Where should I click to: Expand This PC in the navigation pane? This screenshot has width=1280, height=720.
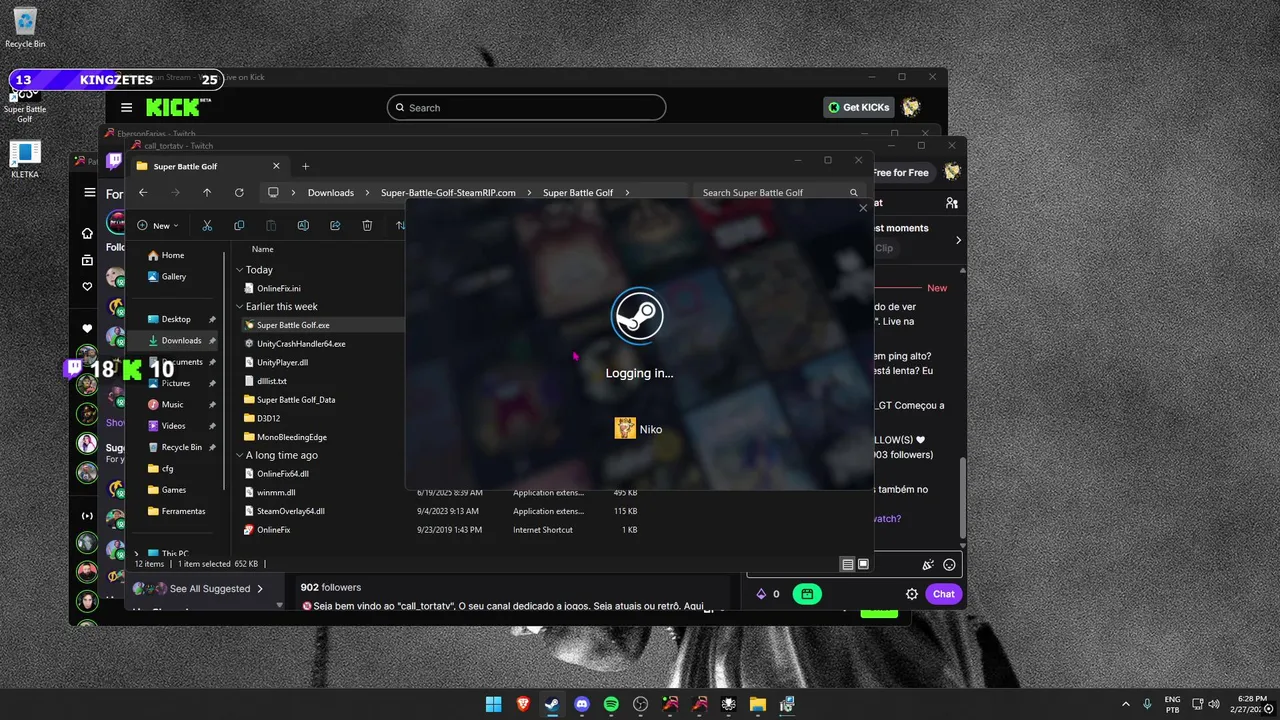(x=137, y=554)
